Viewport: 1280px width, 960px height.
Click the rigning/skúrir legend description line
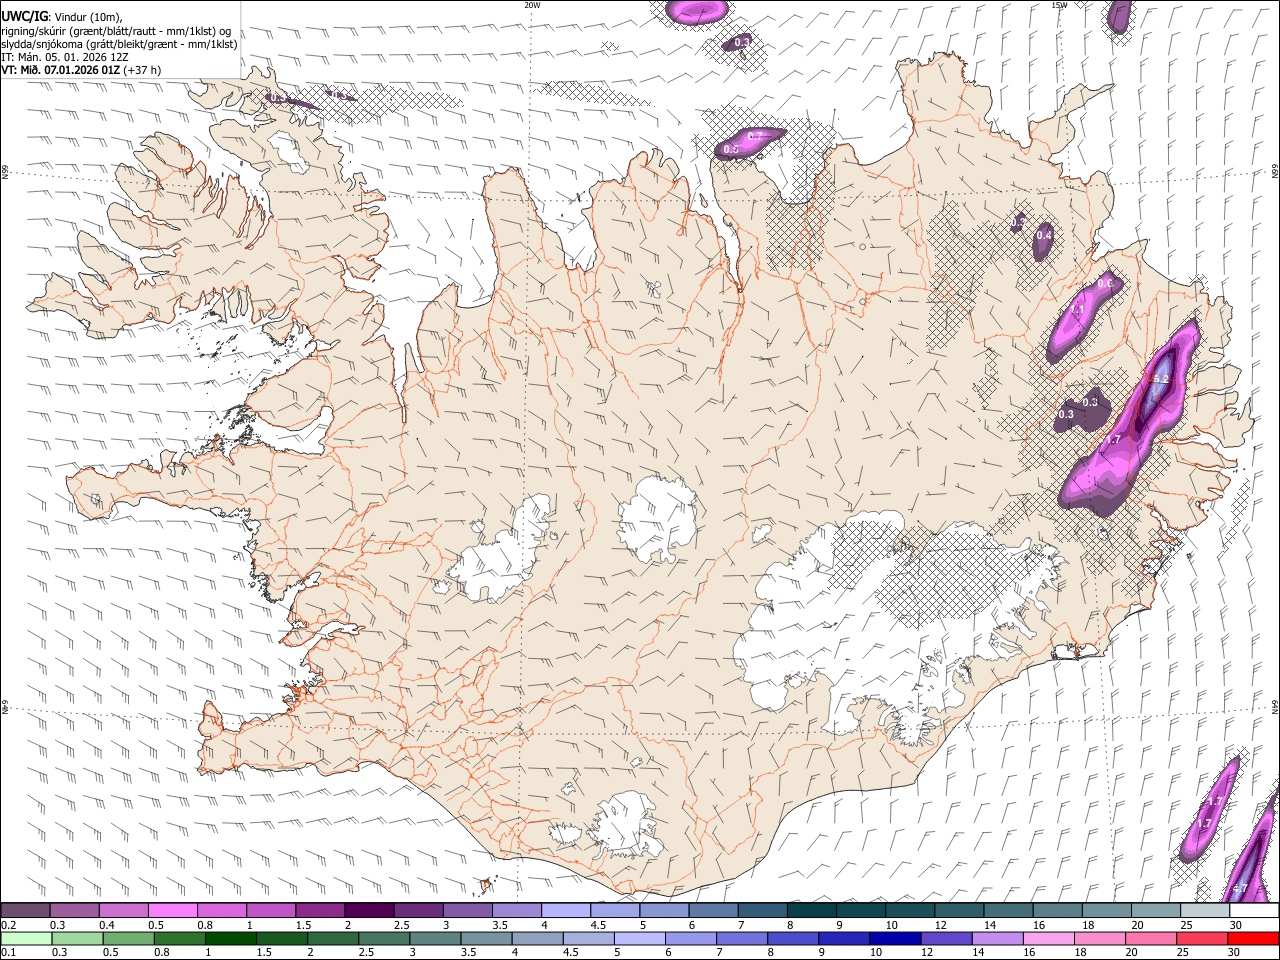[116, 30]
